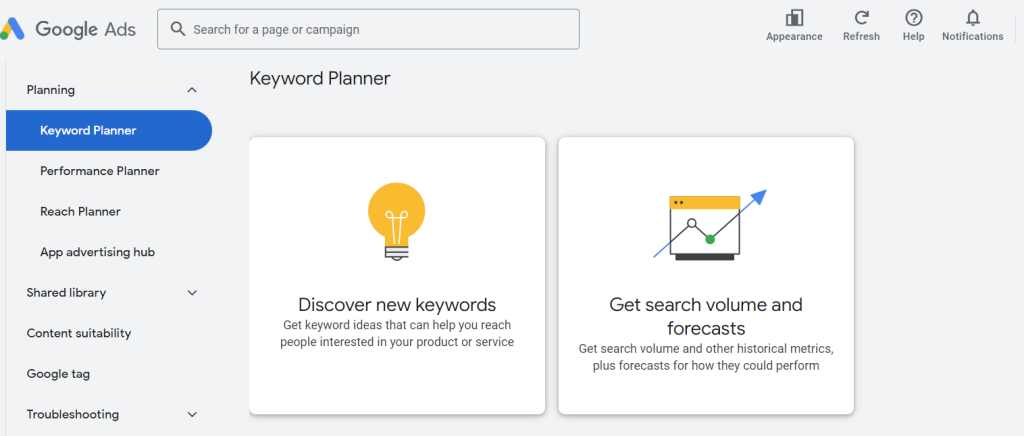
Task: Open Reach Planner
Action: point(80,211)
